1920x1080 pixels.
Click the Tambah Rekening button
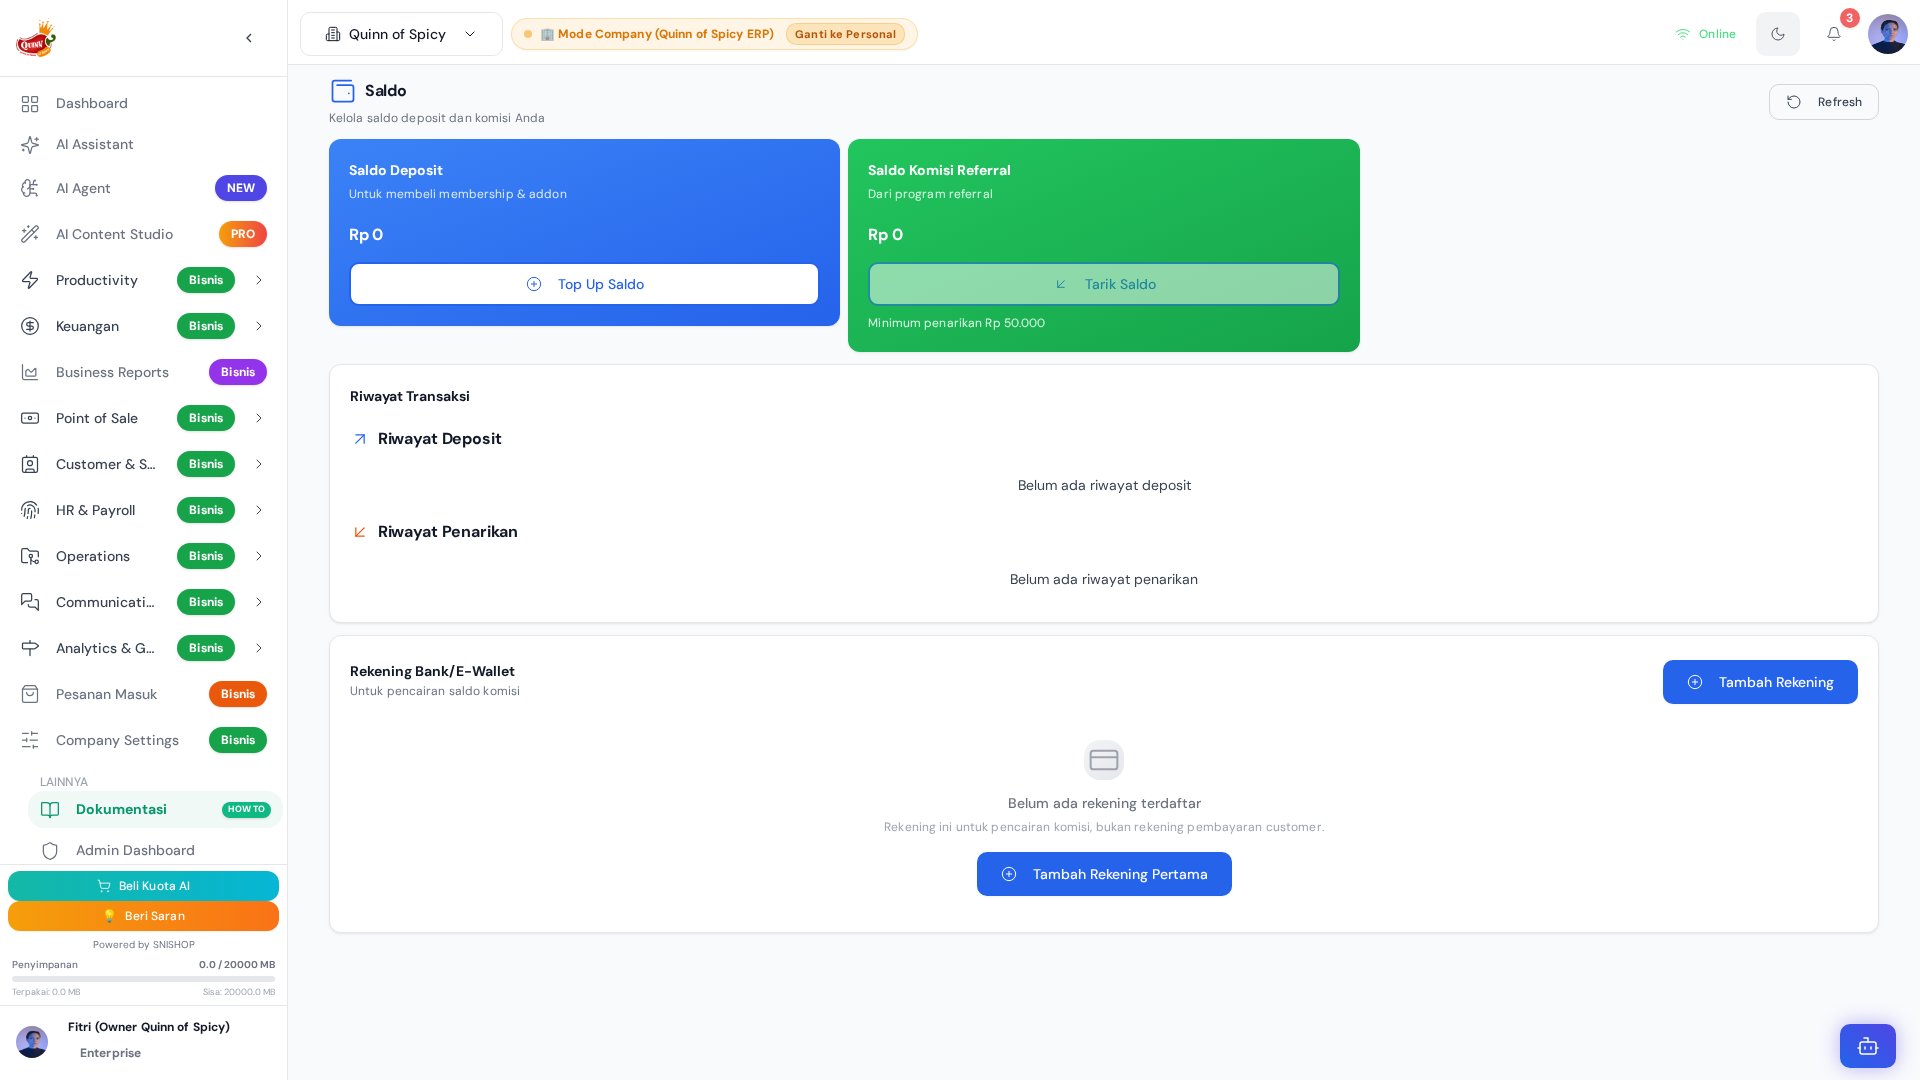point(1760,682)
